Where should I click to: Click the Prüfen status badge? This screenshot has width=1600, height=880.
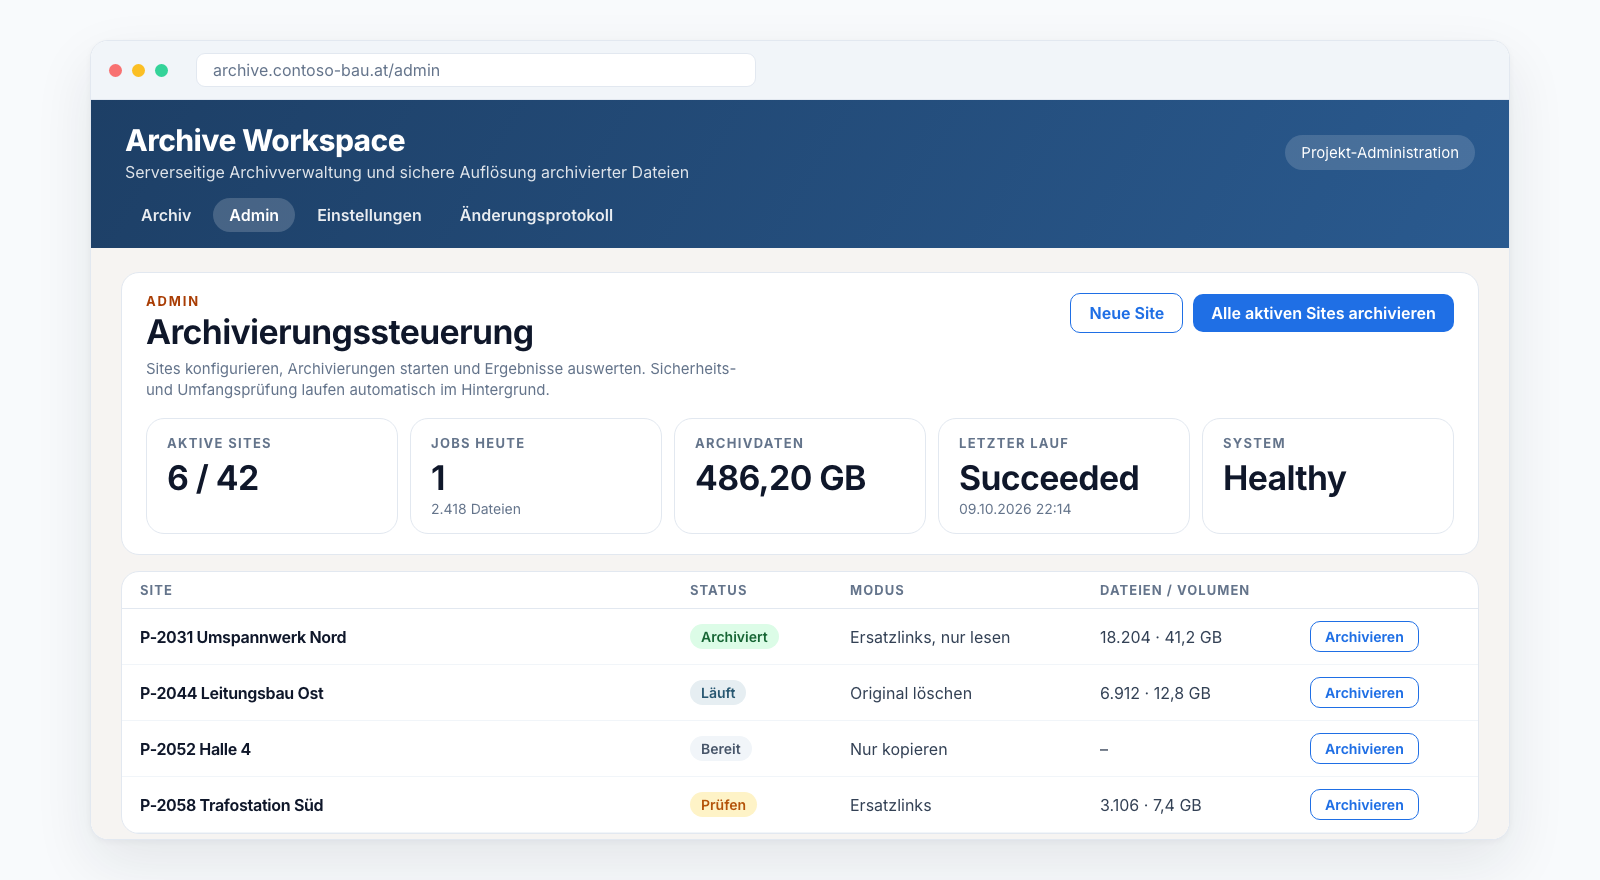point(723,805)
